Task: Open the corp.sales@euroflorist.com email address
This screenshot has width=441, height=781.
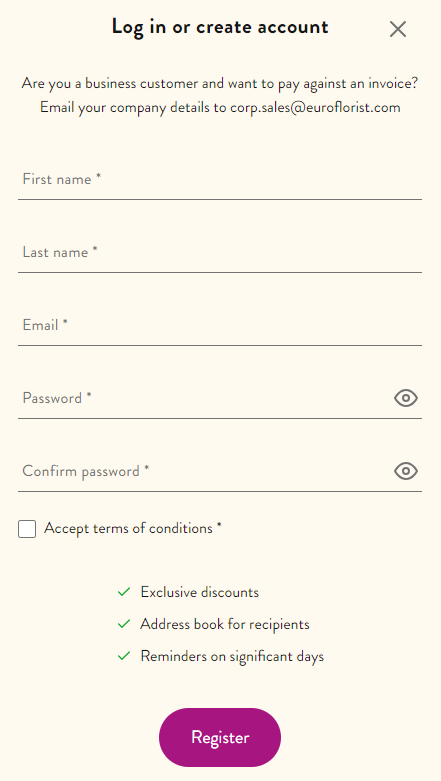Action: pyautogui.click(x=315, y=108)
